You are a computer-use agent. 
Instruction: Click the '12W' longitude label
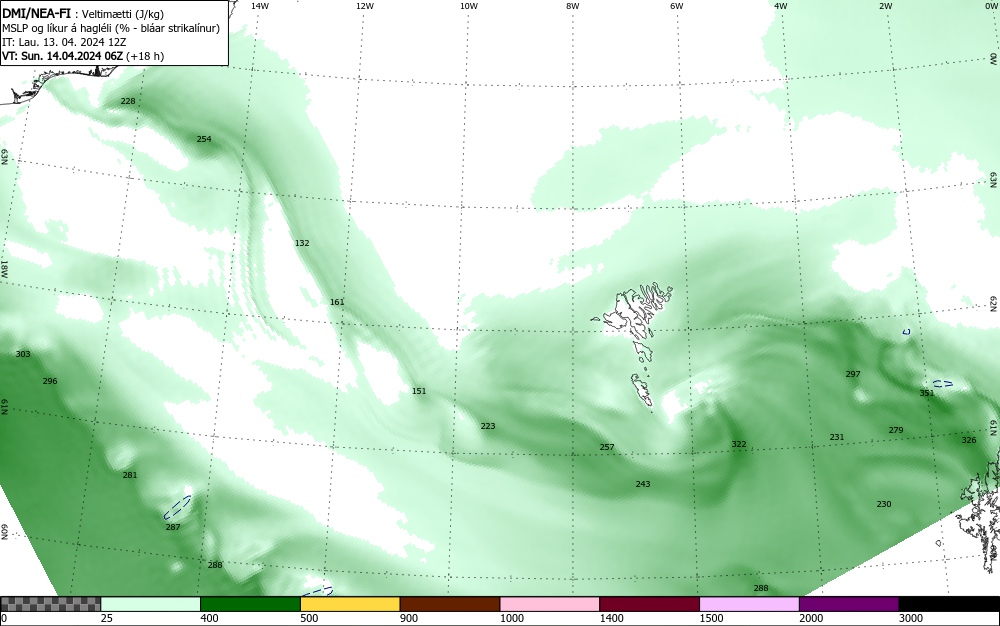[x=364, y=6]
